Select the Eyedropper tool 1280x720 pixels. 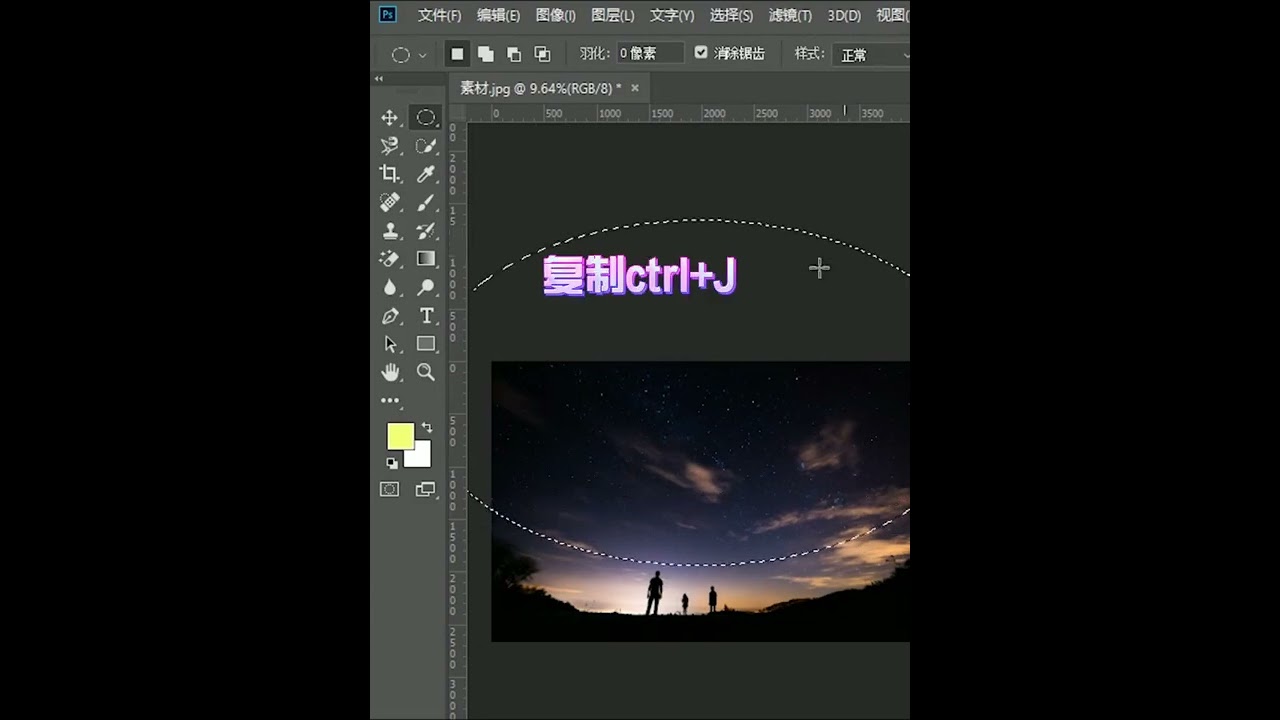(426, 174)
